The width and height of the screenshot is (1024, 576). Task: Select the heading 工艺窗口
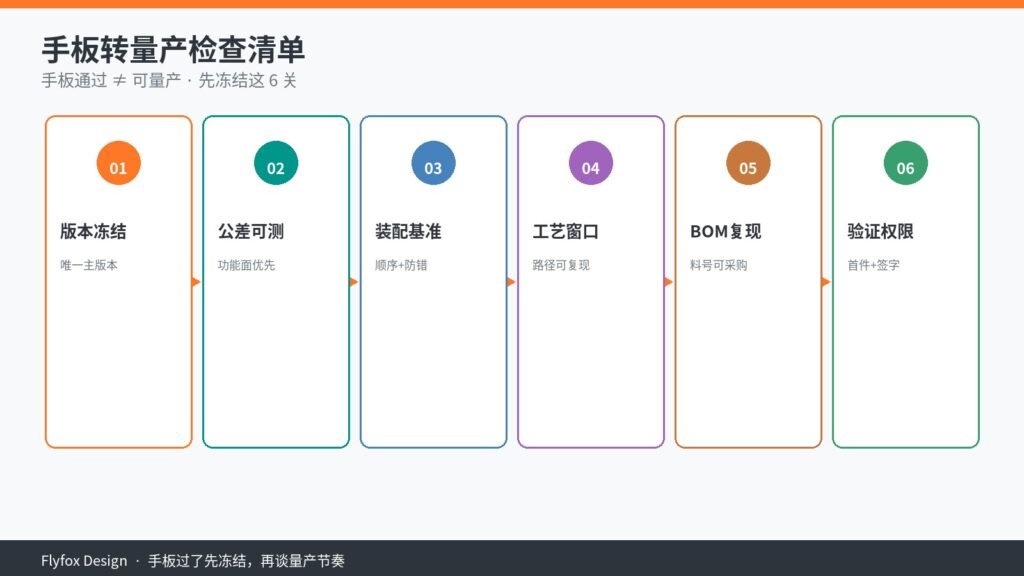pos(566,231)
